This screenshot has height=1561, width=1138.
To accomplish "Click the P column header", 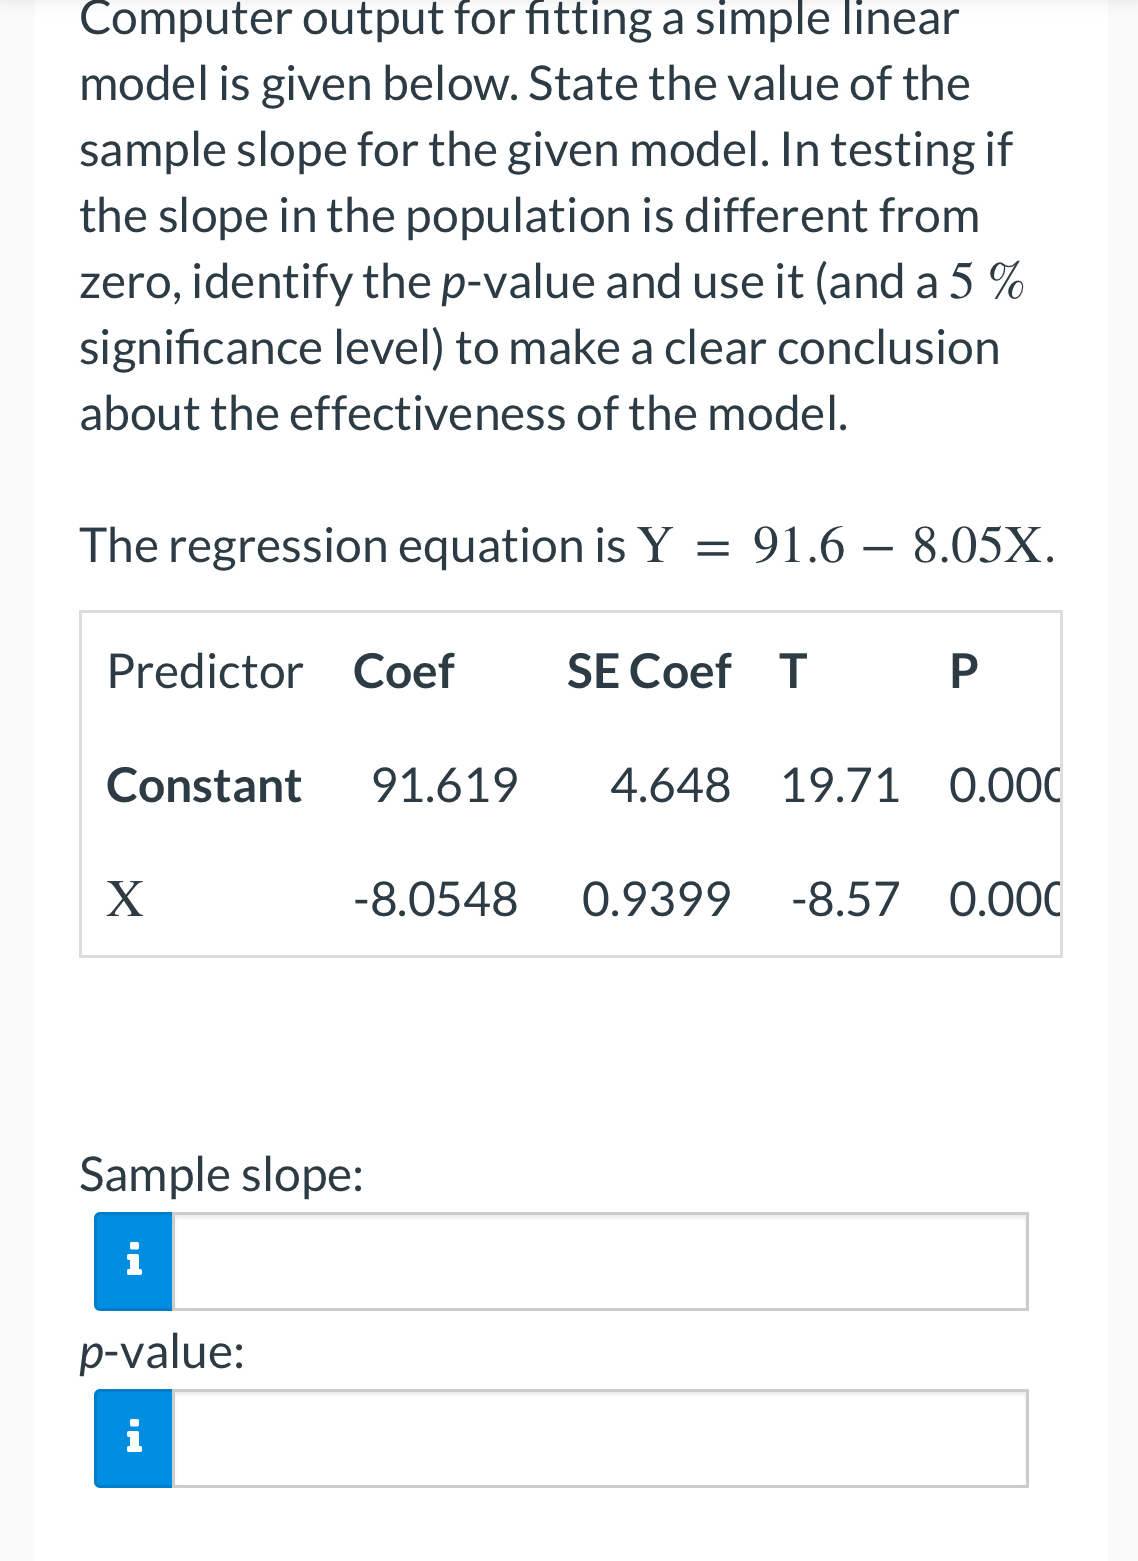I will coord(963,672).
